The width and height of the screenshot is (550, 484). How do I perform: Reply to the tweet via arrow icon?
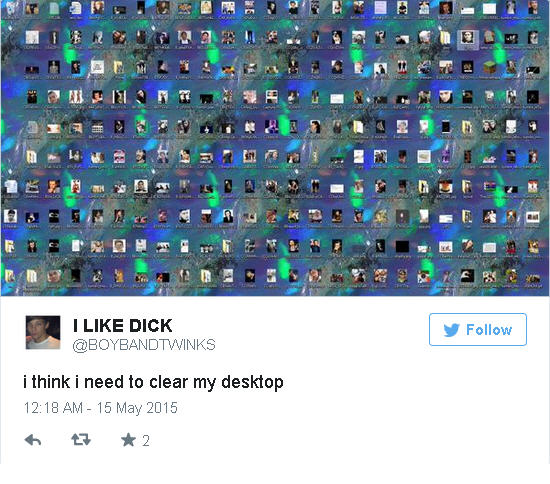(33, 439)
